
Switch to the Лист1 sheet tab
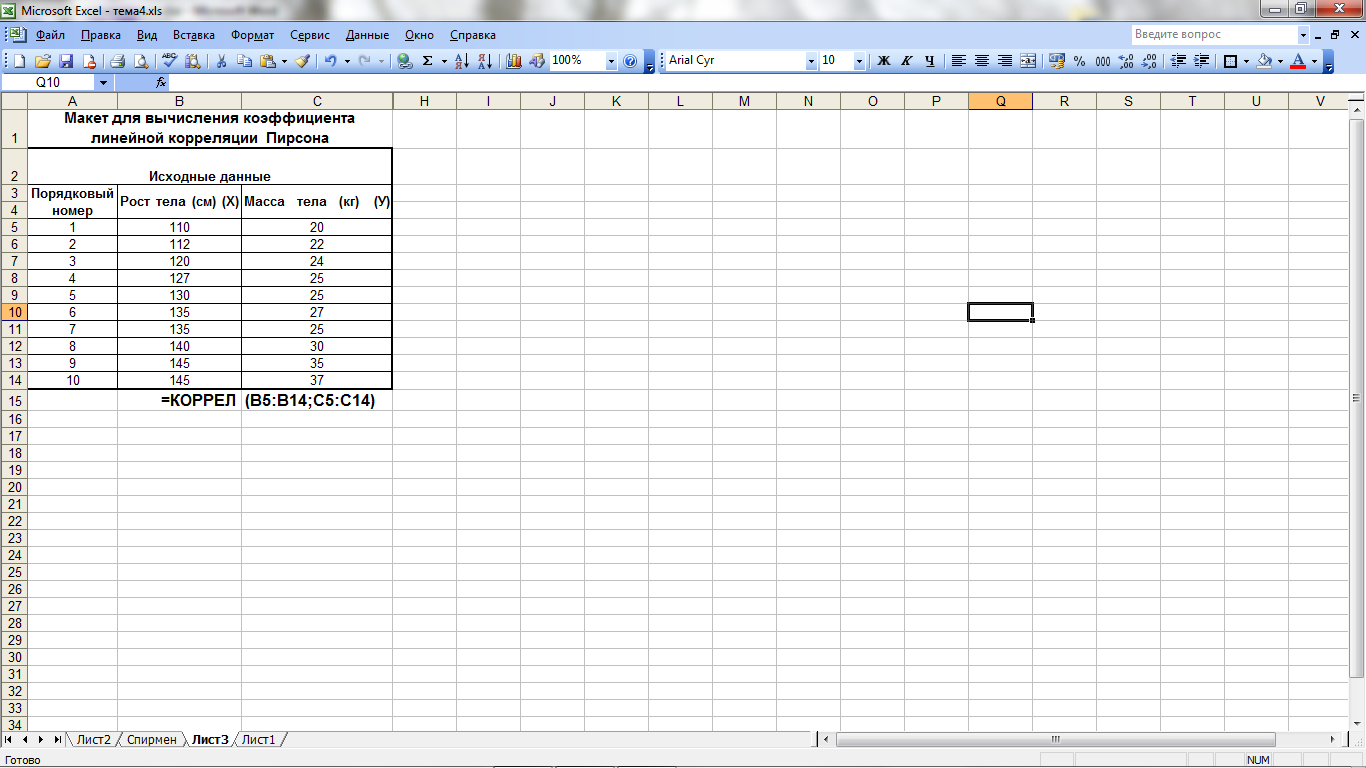tap(258, 740)
